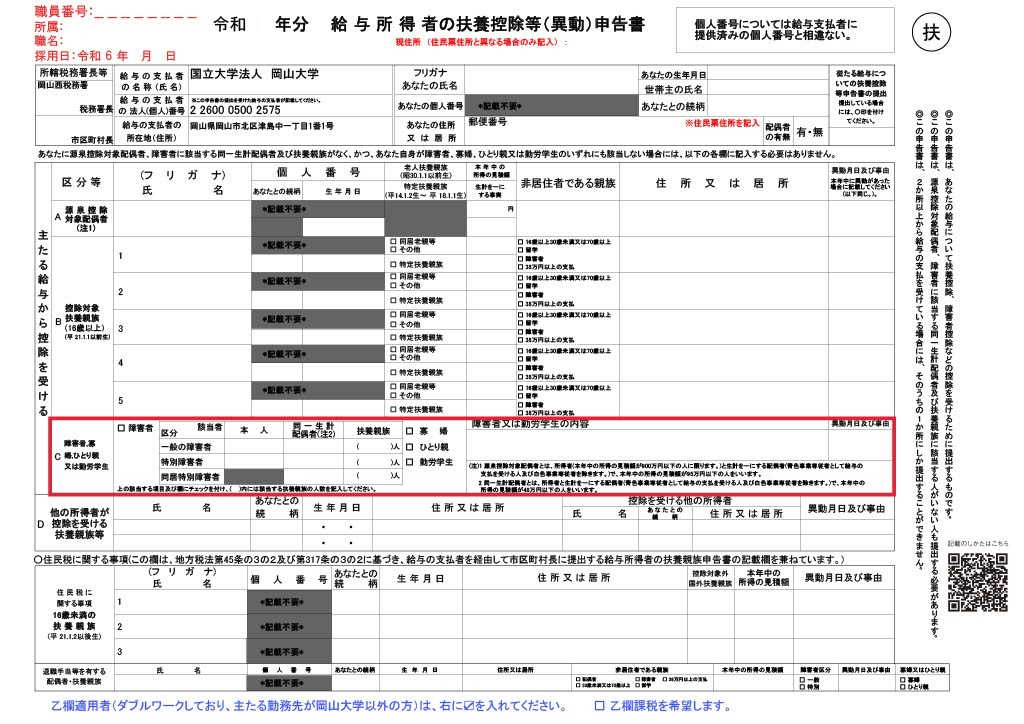1024x724 pixels.
Task: Click the payer address 岡山県岡山市北区津島中一丁目1番1号
Action: click(262, 125)
